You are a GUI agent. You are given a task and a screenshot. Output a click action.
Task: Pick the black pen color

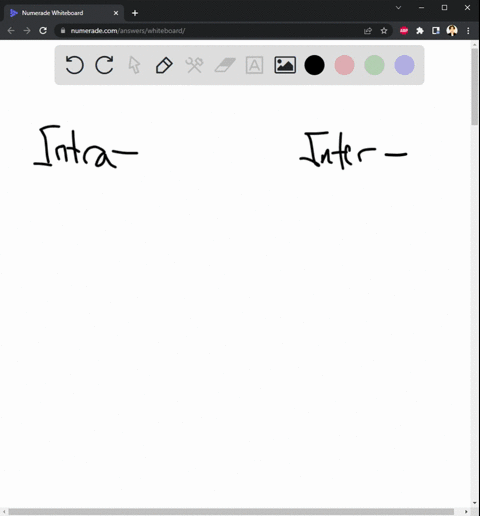point(314,65)
